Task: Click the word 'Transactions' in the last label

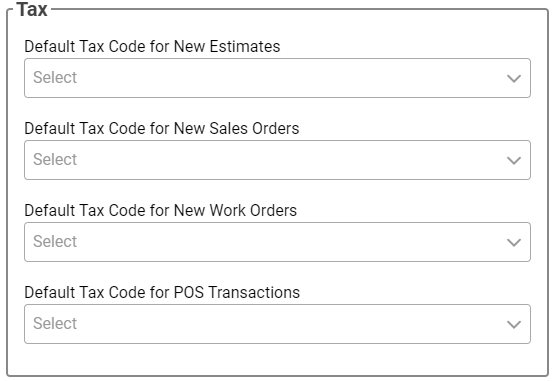Action: click(254, 292)
